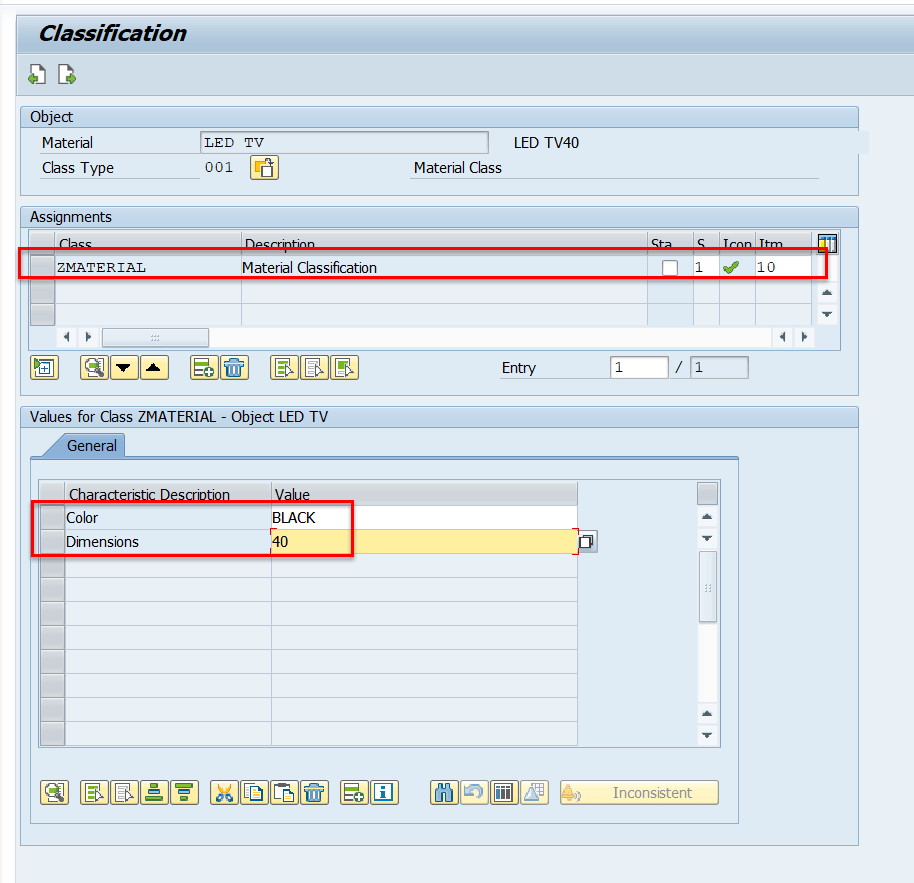Undo the last value change
Screen dimensions: 914x883
(x=473, y=792)
